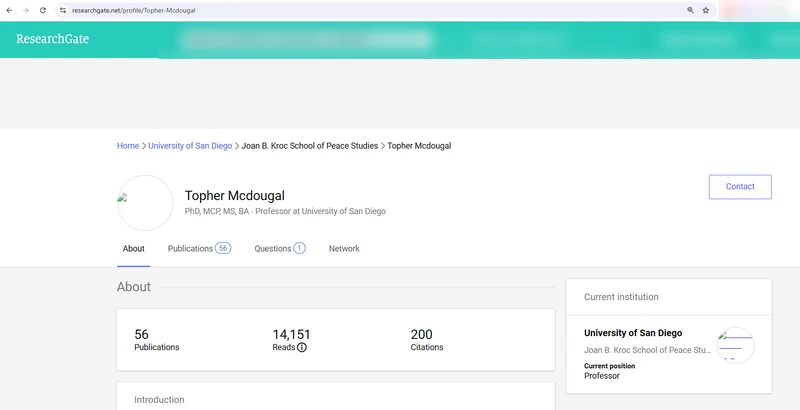Switch to the Publications tab
The image size is (800, 410).
[199, 249]
